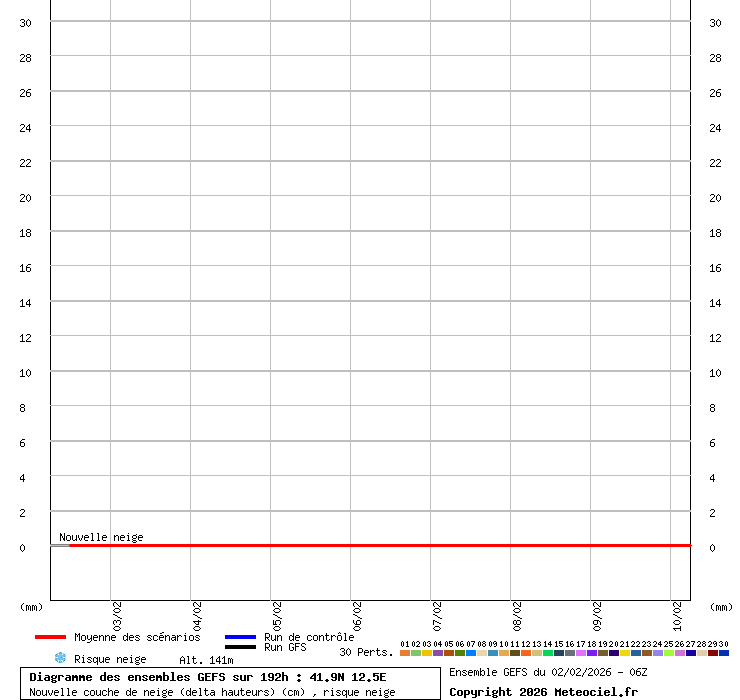Click the Ensemble GEFS du 02/02/2026 text

coord(548,672)
